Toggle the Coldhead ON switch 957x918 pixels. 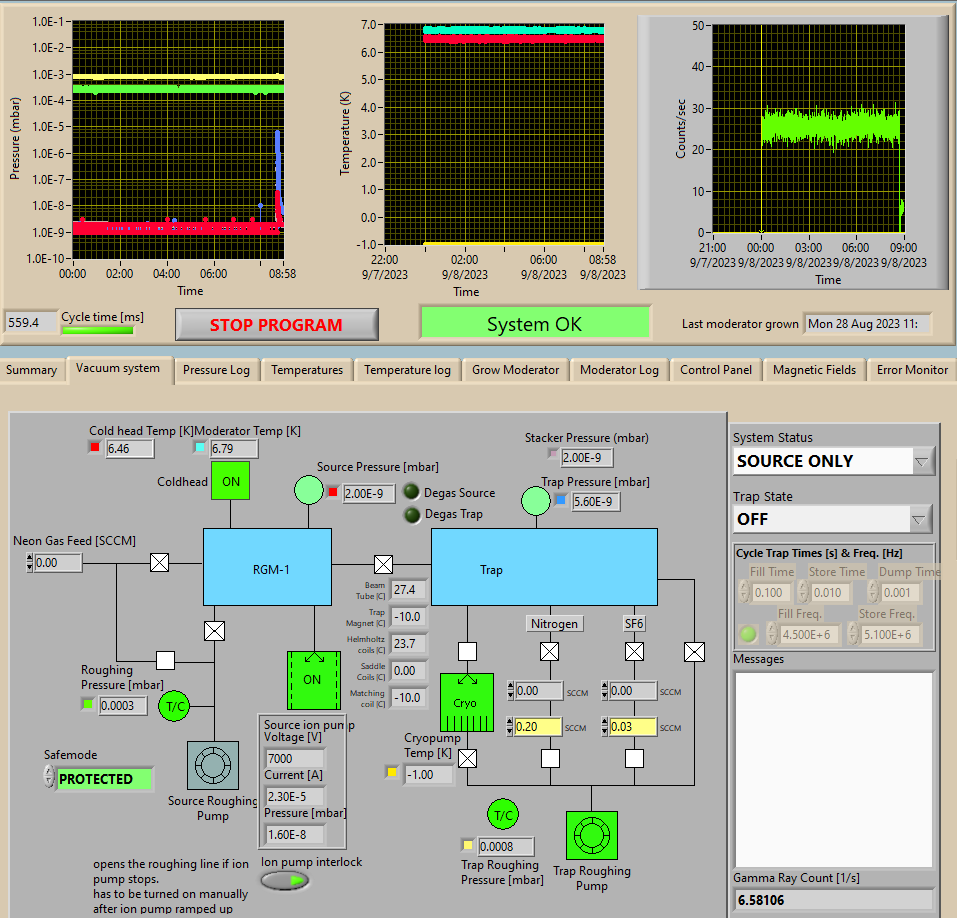[231, 481]
